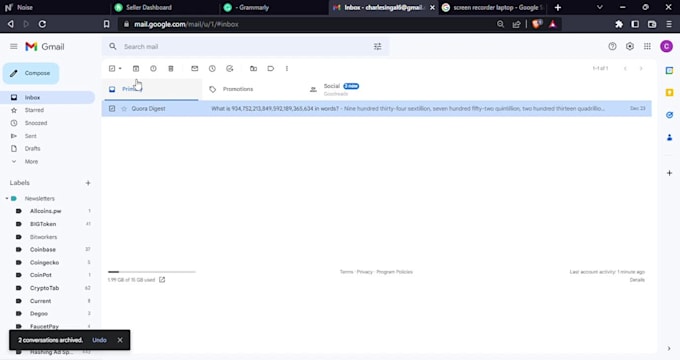Uncheck the Quora Digest email checkbox
680x360 pixels.
click(112, 108)
